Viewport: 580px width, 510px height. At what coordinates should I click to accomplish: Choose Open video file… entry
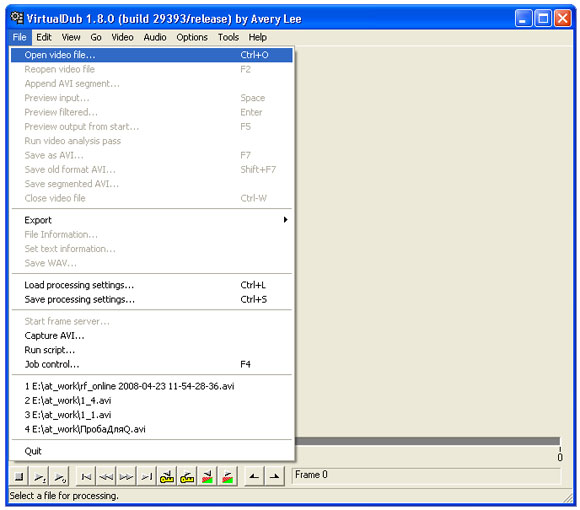pos(152,55)
